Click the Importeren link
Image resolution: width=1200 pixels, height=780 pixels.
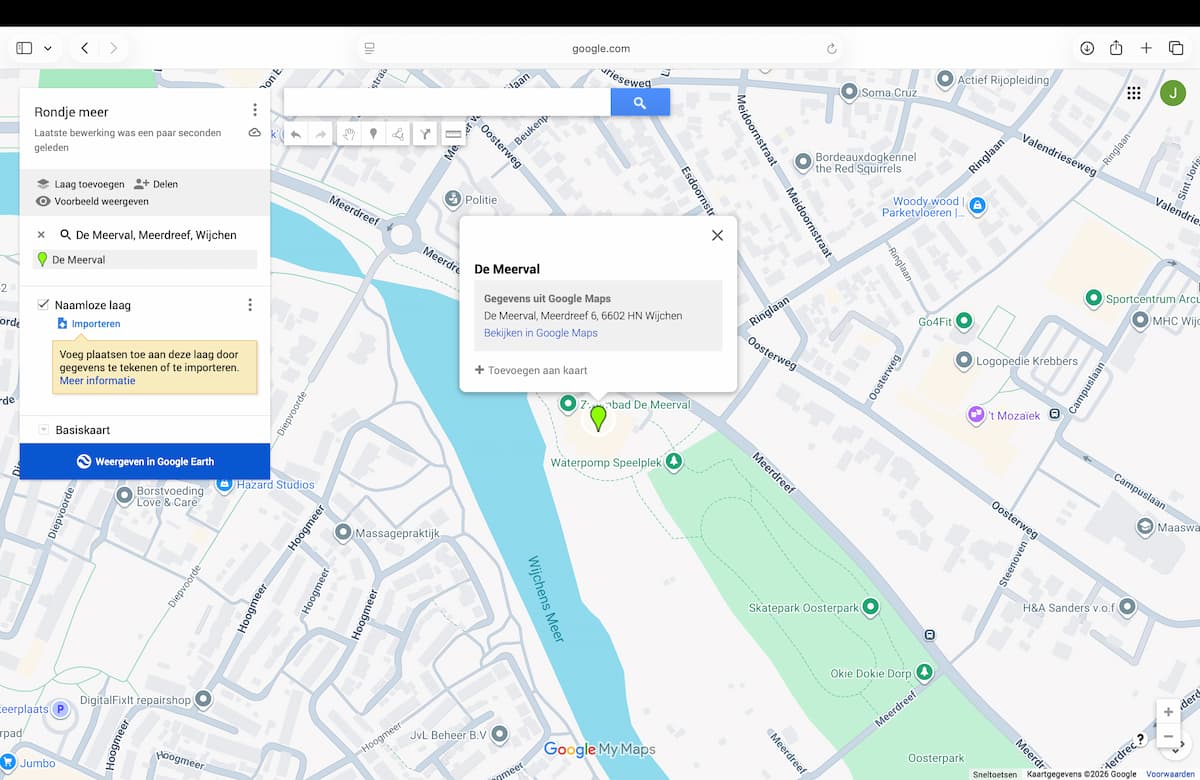(88, 324)
